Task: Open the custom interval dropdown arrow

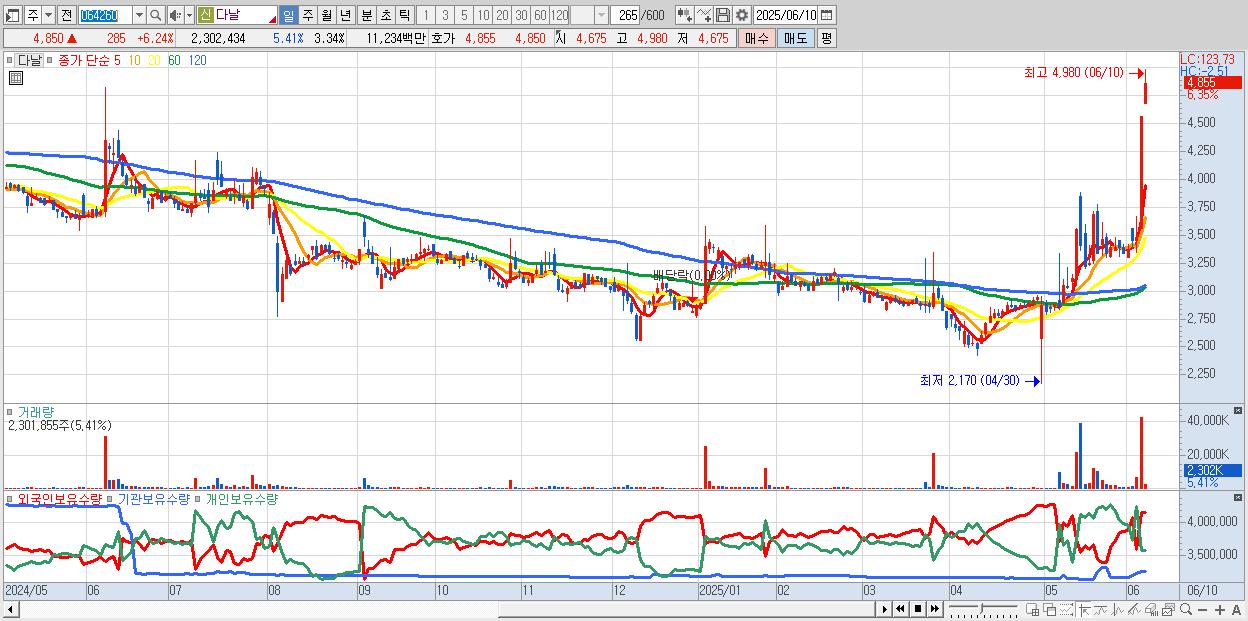Action: [601, 15]
